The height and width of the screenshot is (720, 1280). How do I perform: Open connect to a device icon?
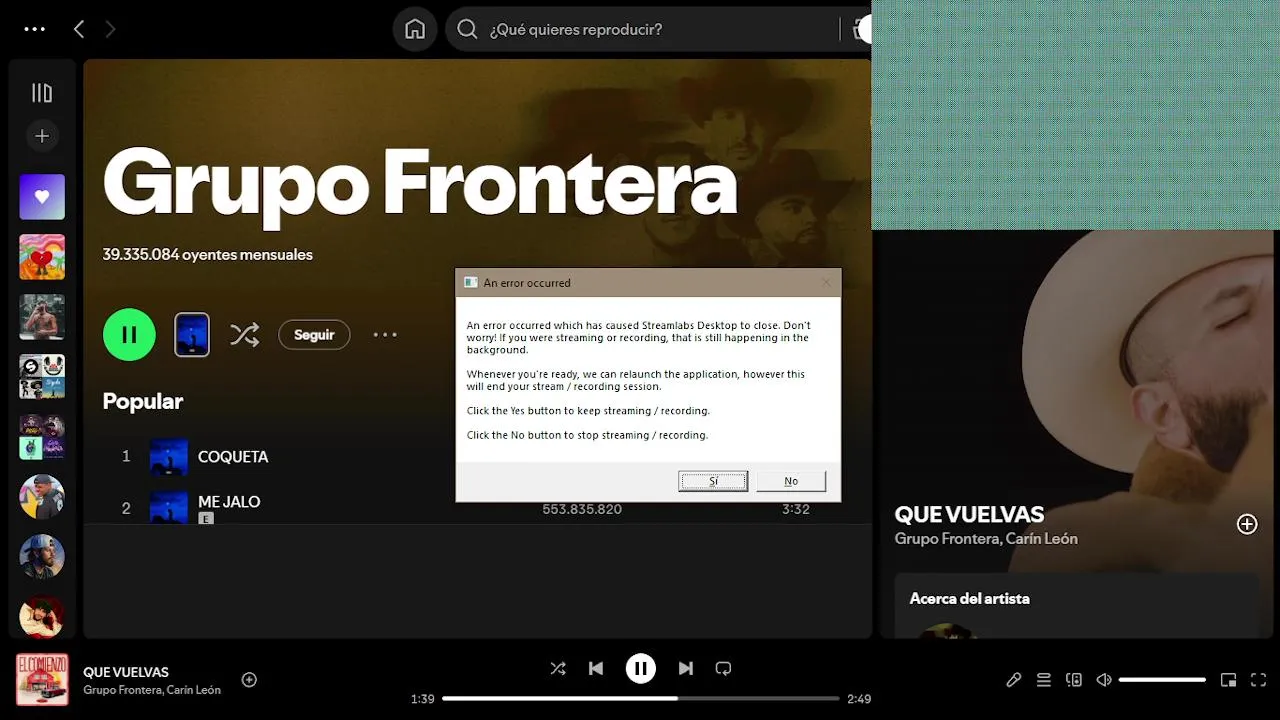1074,680
